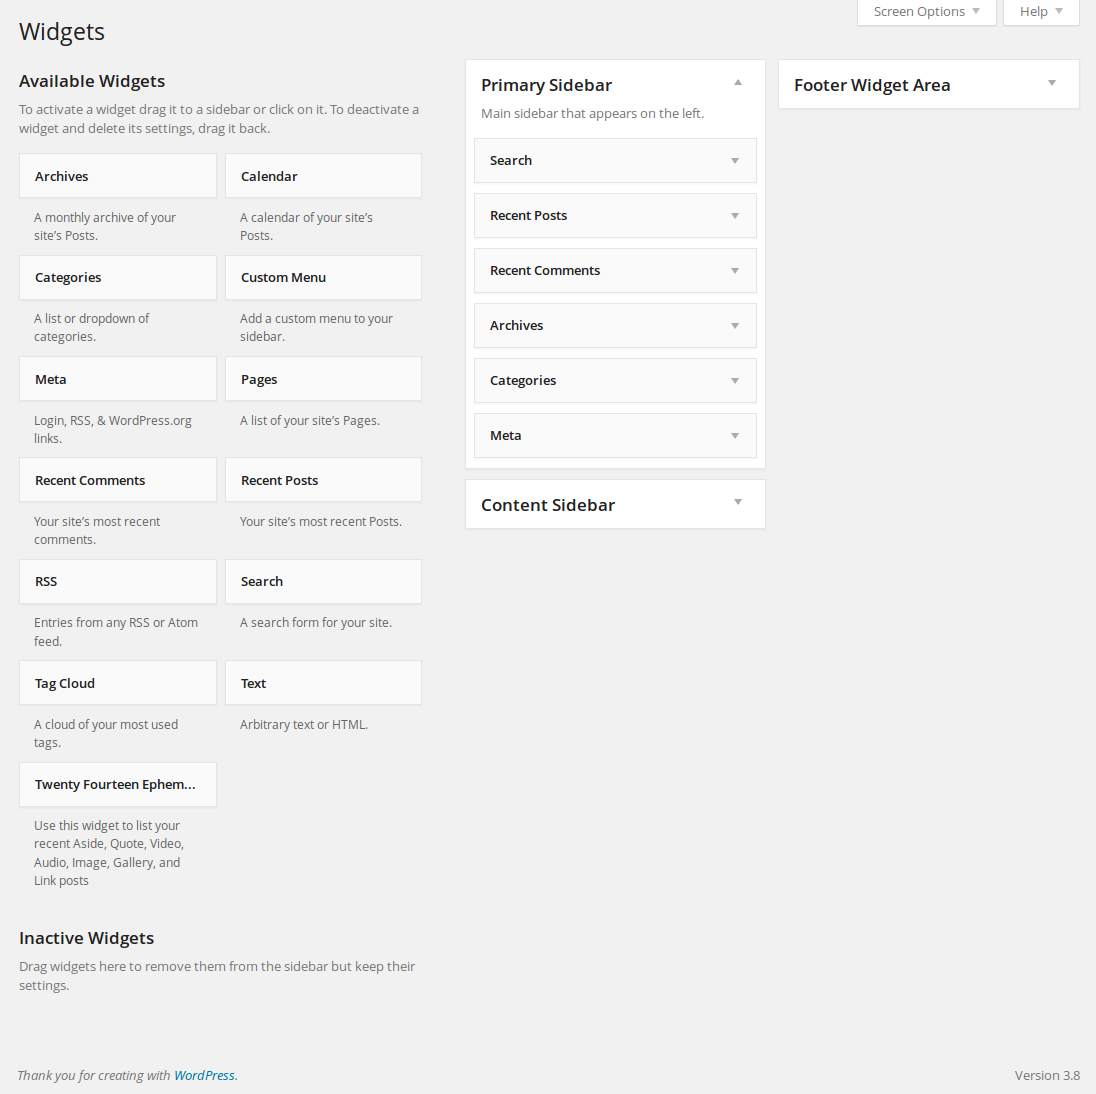Open Categories widget arrow in Primary Sidebar
Screen dimensions: 1096x1094
click(x=735, y=381)
